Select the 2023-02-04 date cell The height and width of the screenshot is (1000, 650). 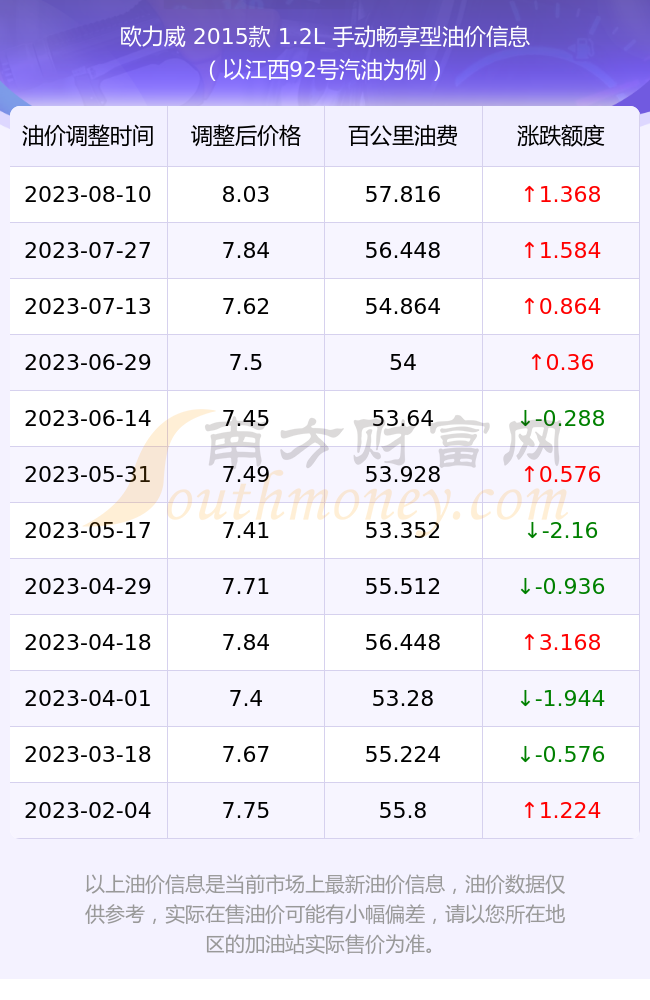point(88,811)
